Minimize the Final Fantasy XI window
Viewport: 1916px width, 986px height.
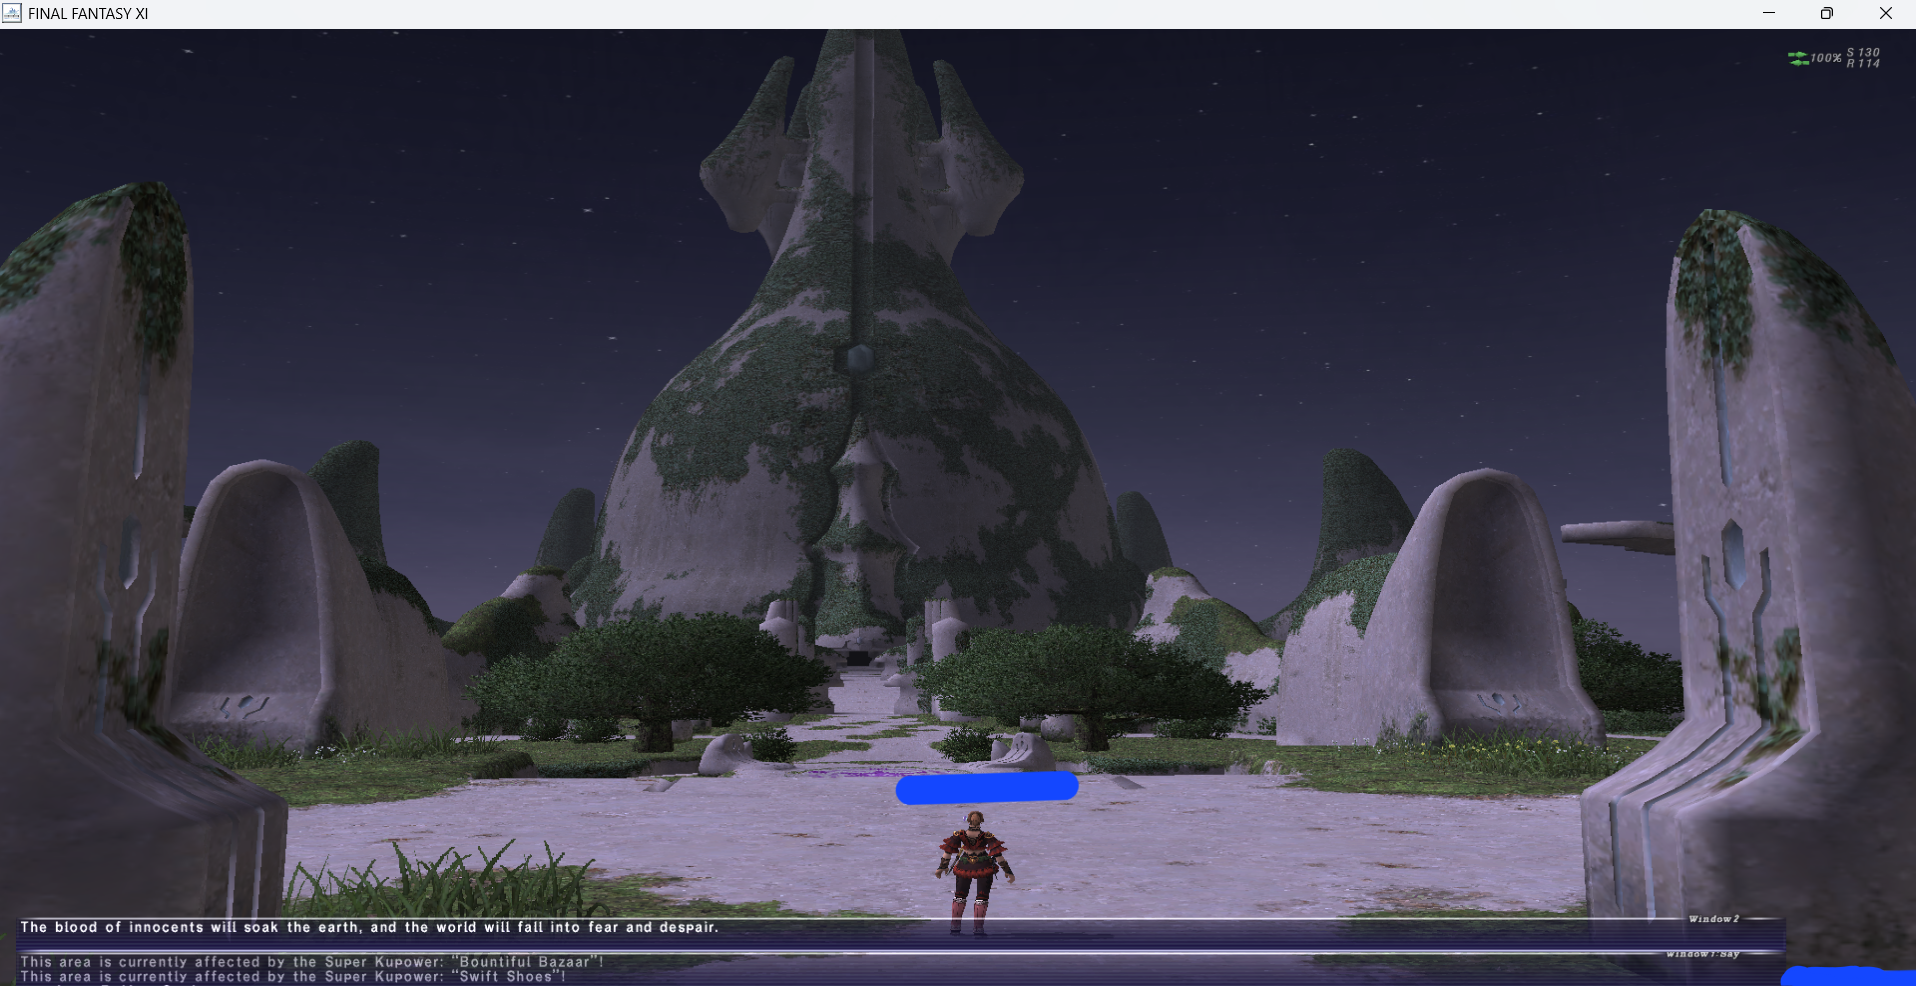coord(1769,13)
